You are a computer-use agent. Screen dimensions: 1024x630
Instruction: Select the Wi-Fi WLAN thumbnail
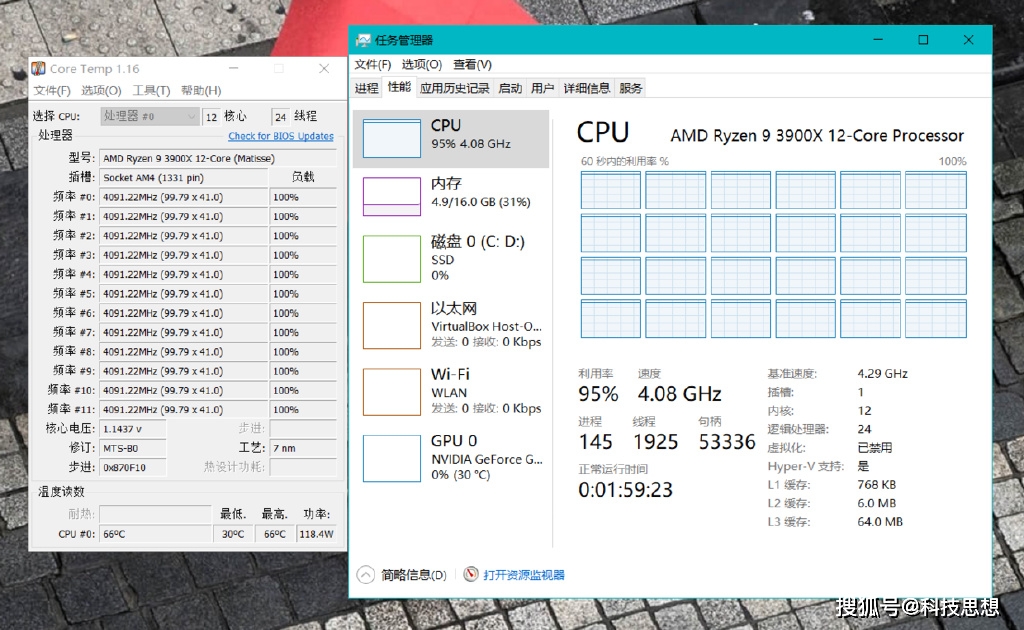tap(392, 392)
